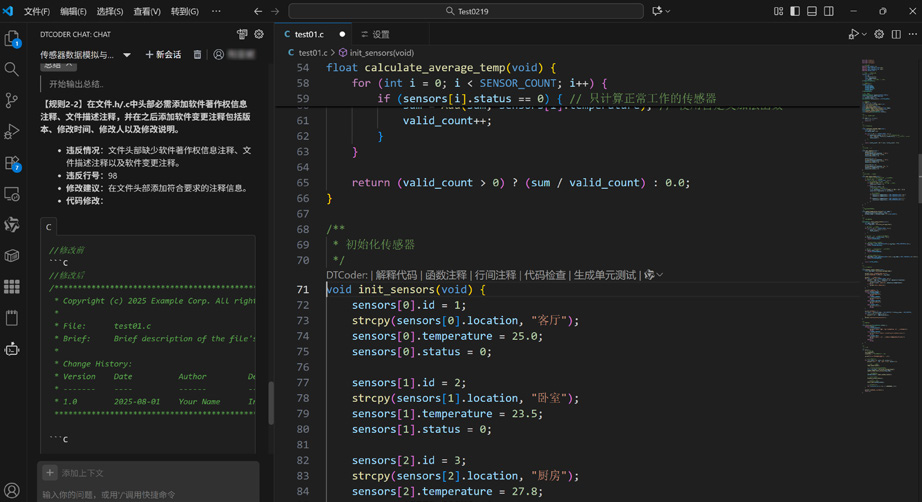Toggle the bottom panel visibility
The width and height of the screenshot is (922, 502).
point(812,11)
